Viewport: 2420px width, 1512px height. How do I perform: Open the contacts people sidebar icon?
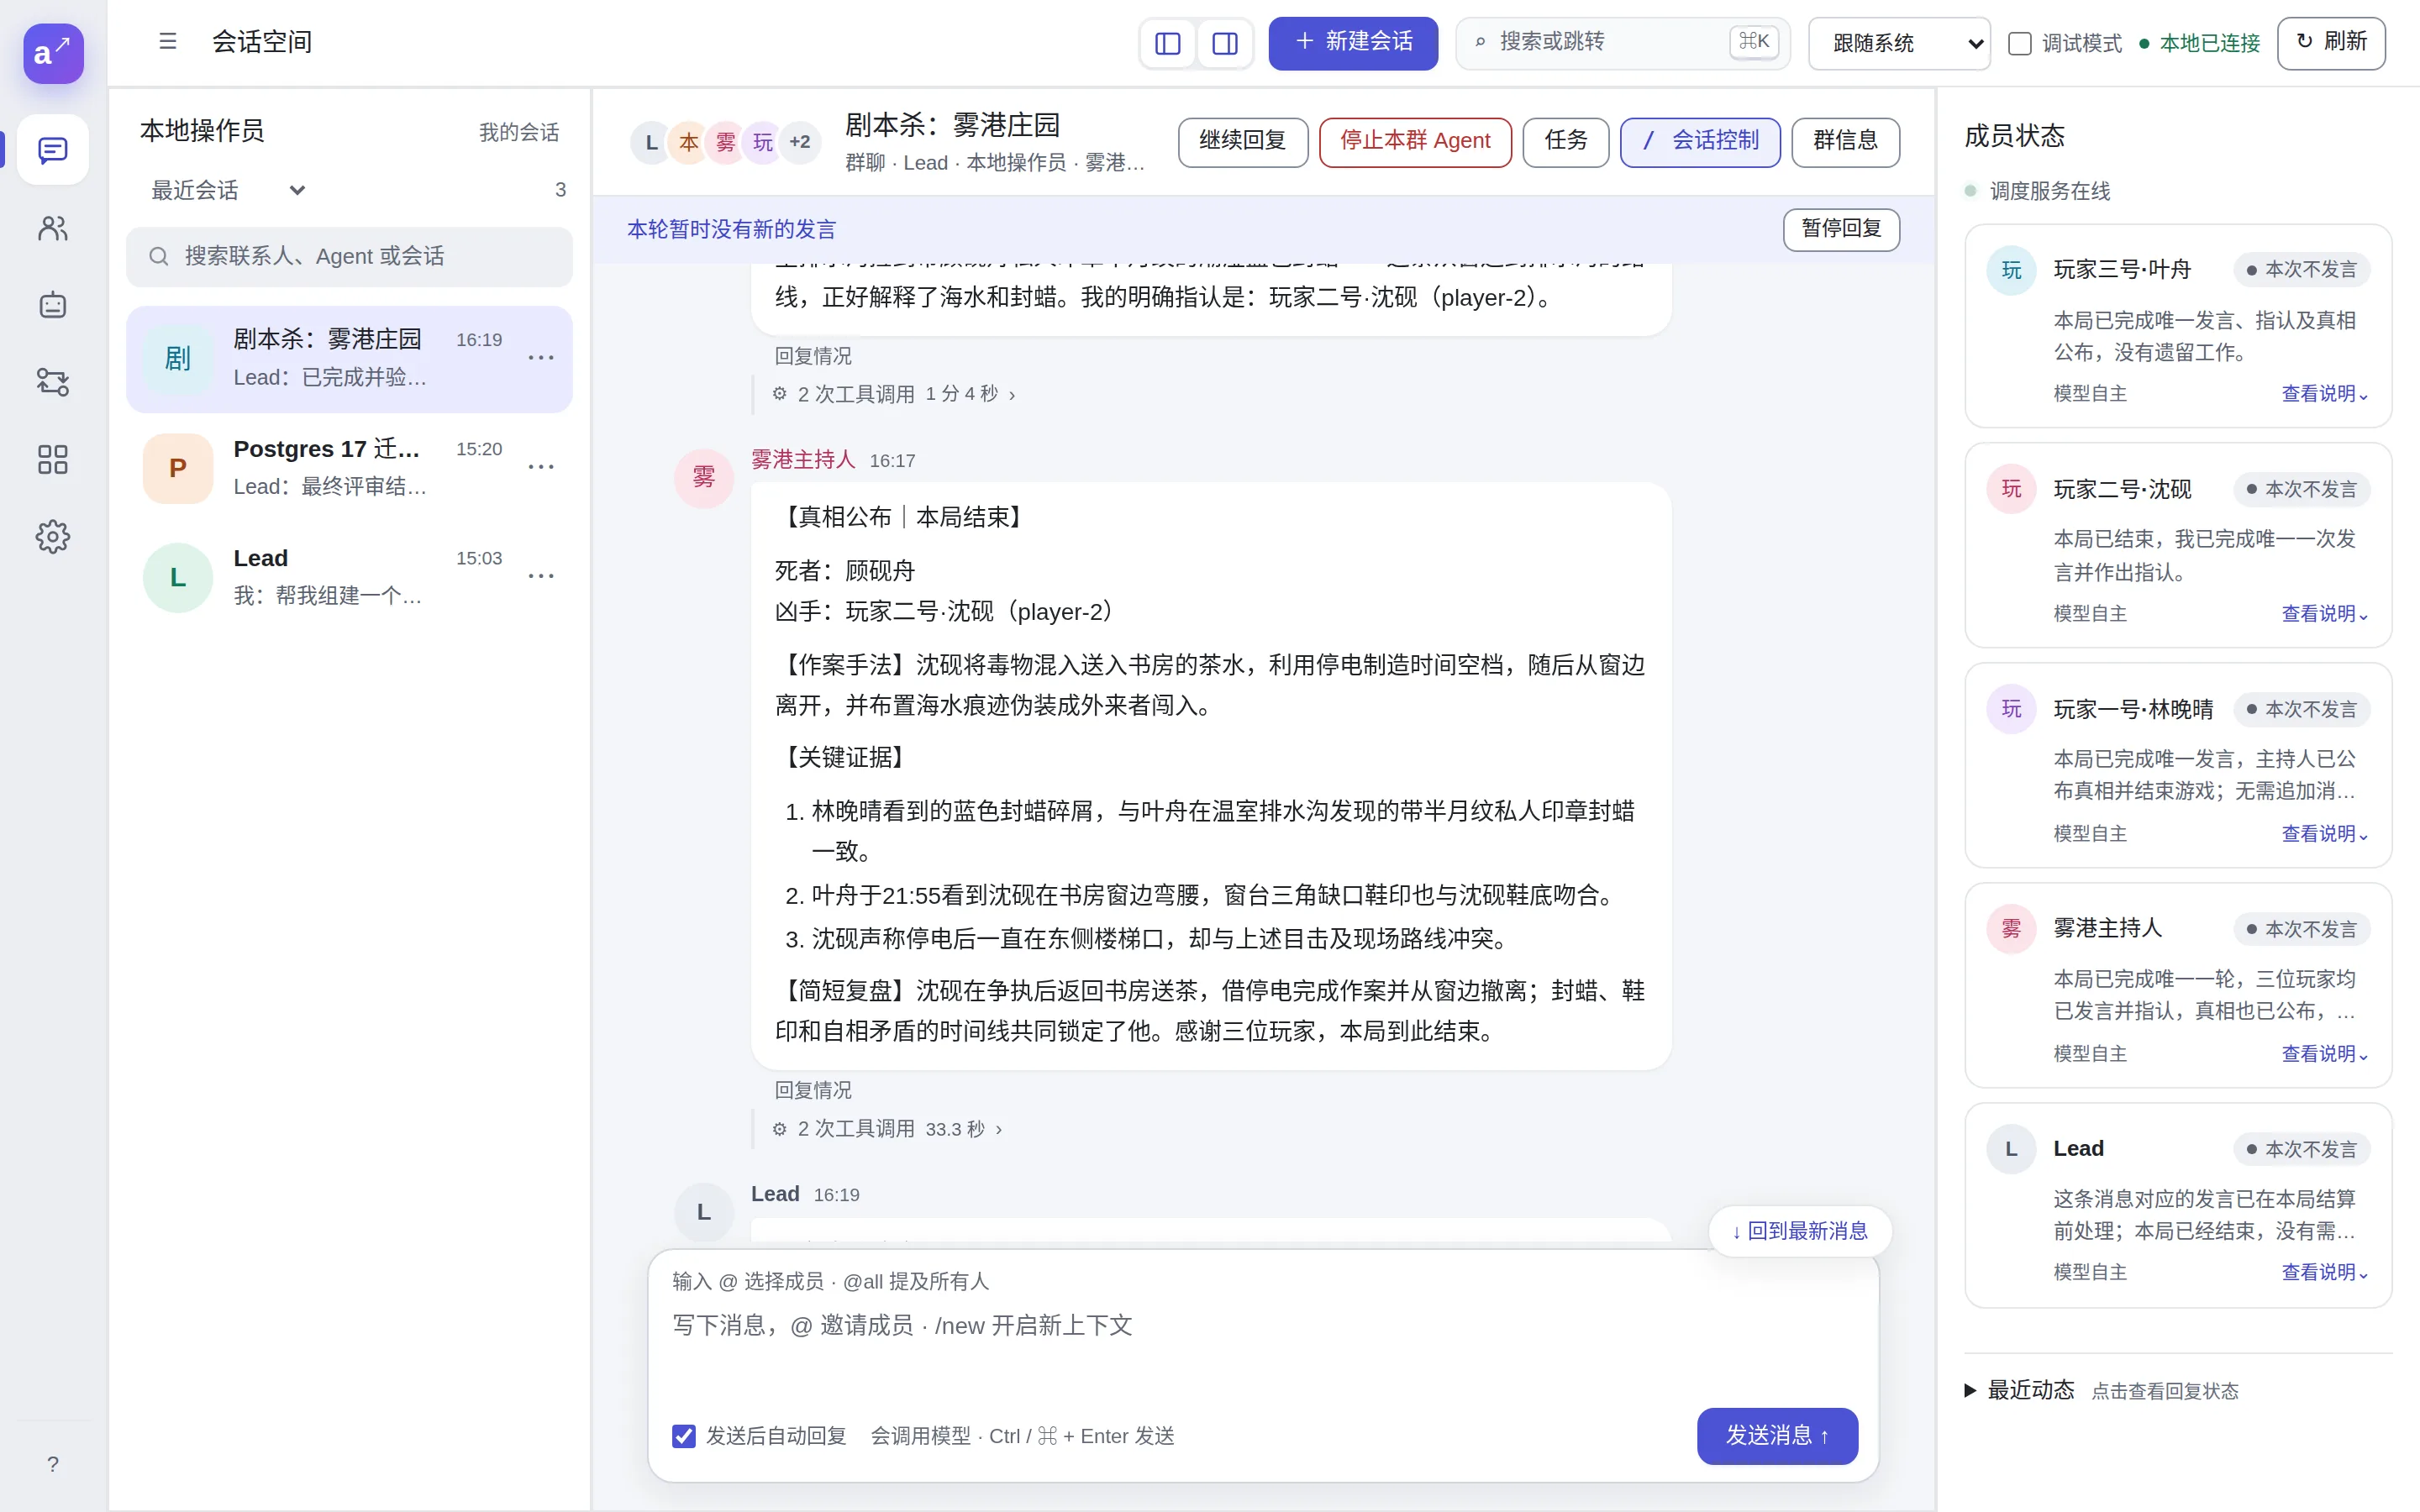point(53,228)
